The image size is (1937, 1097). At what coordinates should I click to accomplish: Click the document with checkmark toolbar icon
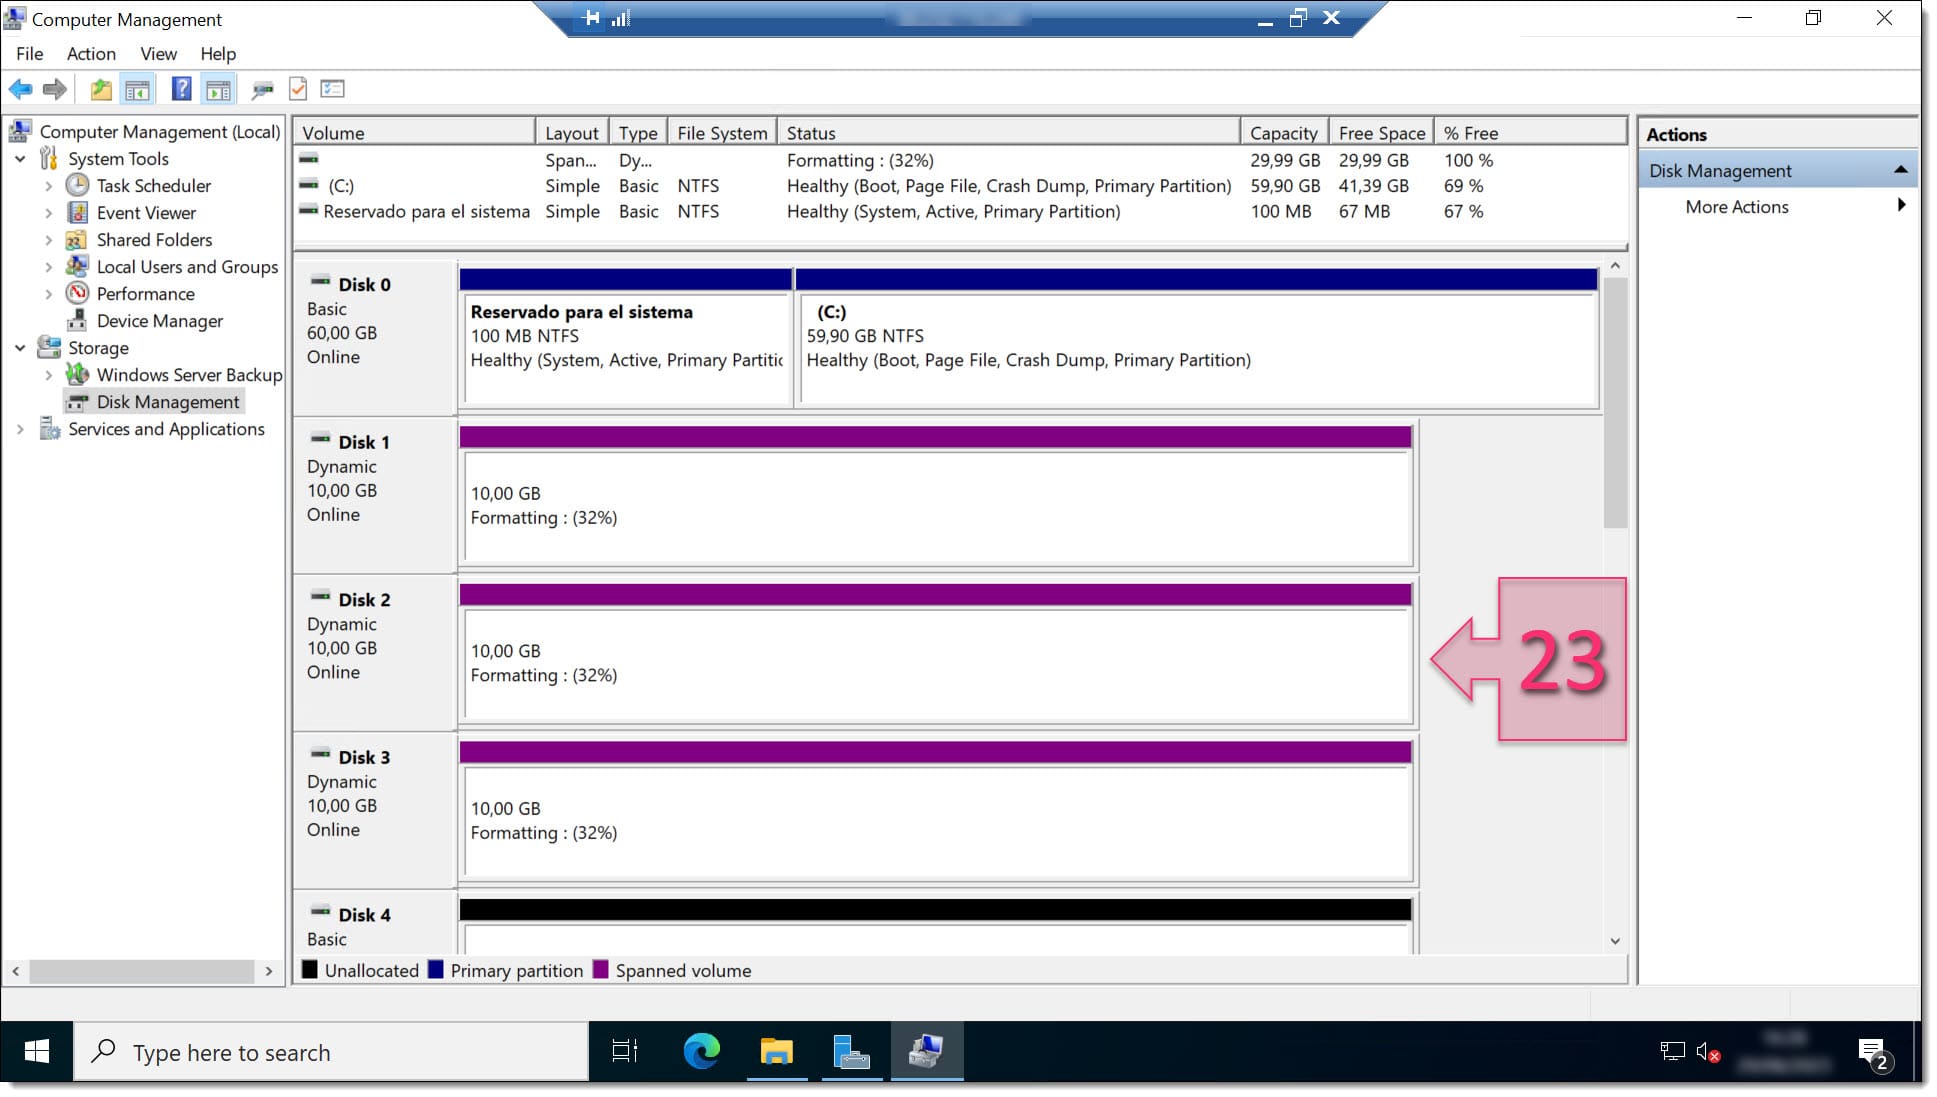(298, 89)
